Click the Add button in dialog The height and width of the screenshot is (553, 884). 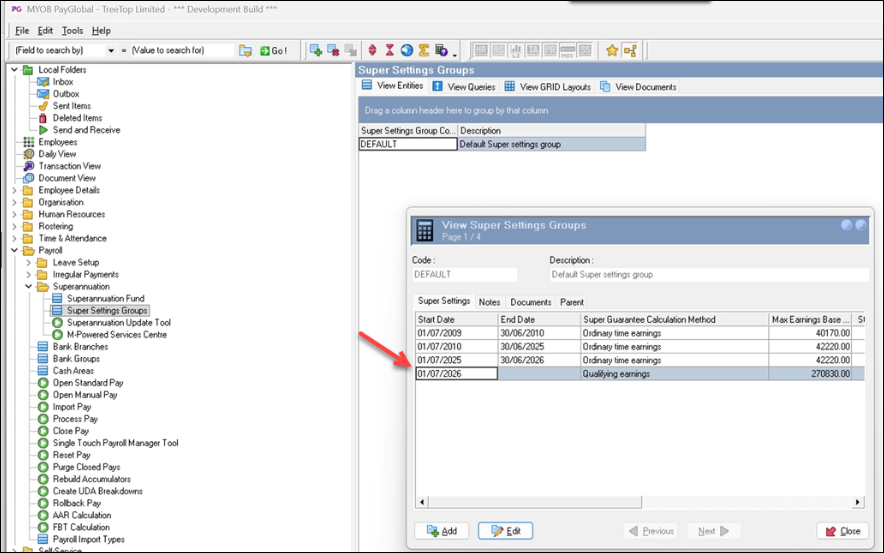[x=441, y=531]
